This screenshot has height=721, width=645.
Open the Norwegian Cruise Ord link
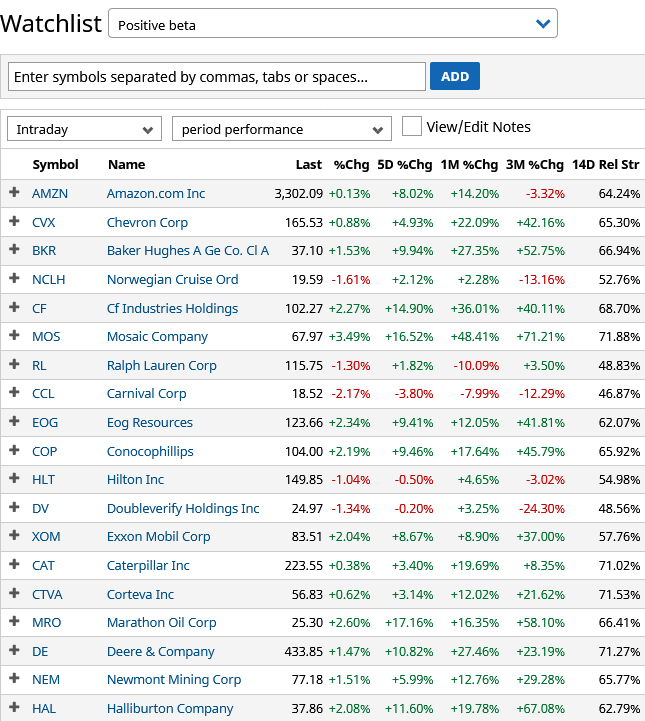click(172, 280)
